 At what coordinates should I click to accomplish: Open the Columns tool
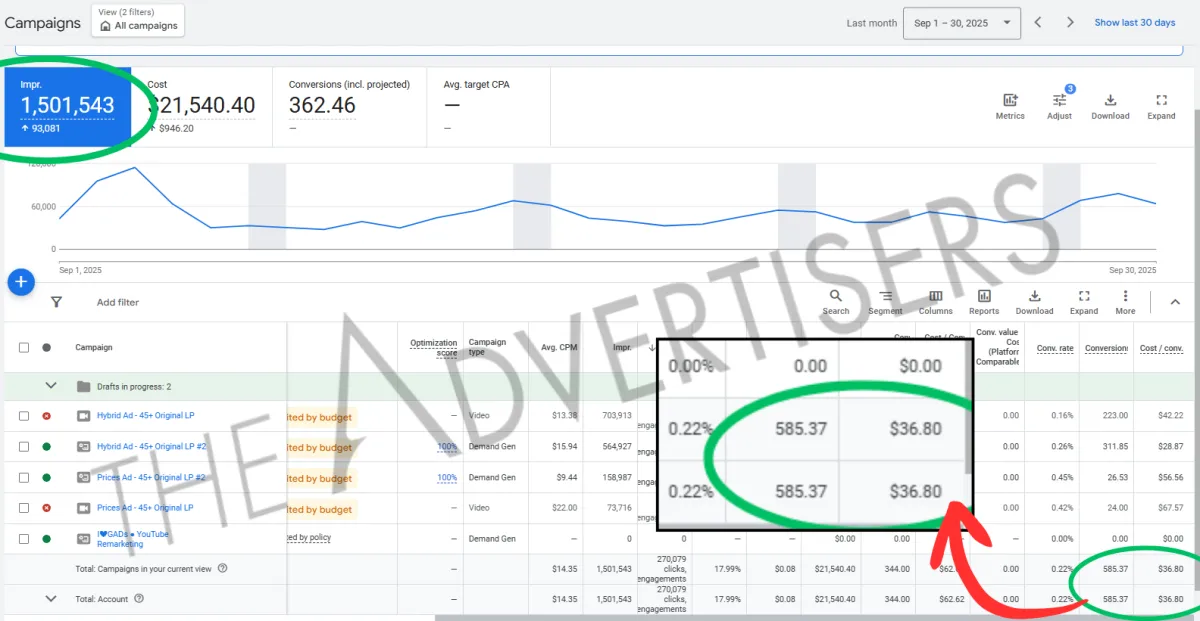click(x=935, y=302)
